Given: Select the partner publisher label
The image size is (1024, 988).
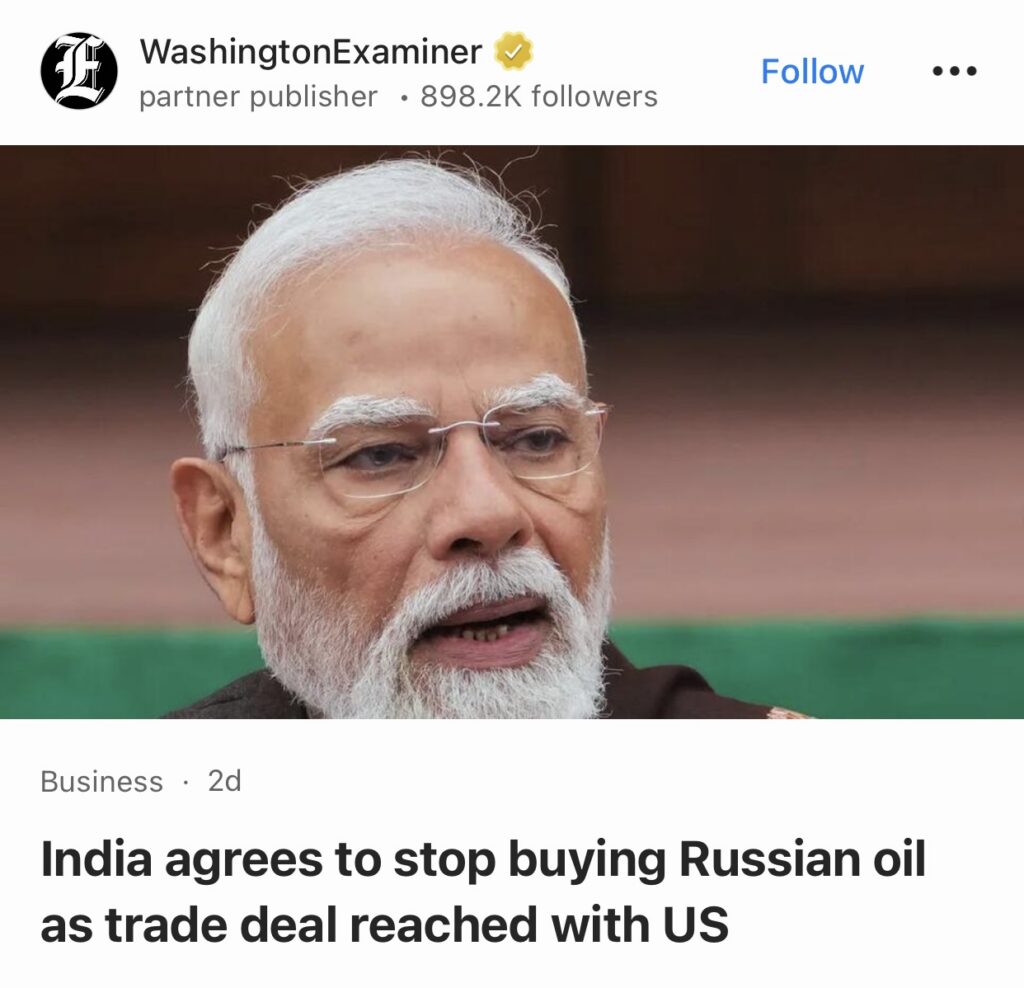Looking at the screenshot, I should 258,97.
